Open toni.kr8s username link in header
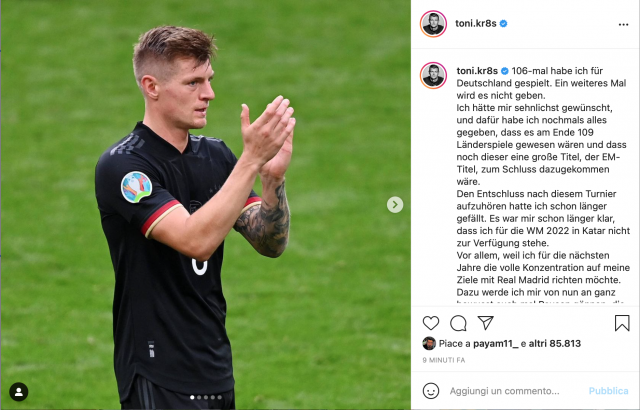The width and height of the screenshot is (640, 410). (476, 24)
